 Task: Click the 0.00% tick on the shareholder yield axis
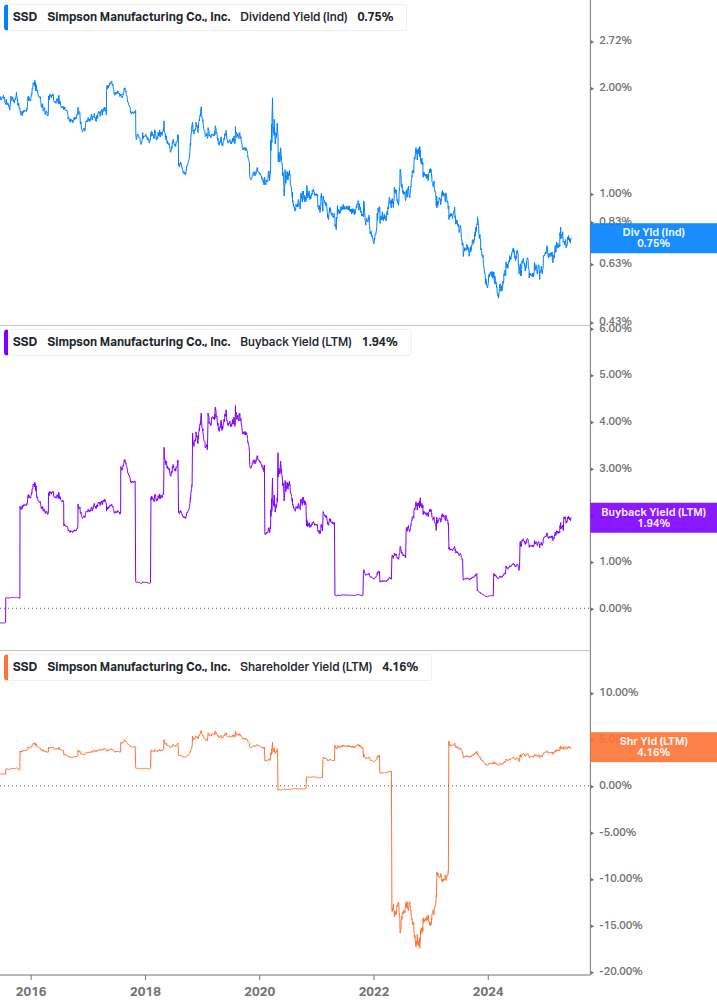coord(615,785)
